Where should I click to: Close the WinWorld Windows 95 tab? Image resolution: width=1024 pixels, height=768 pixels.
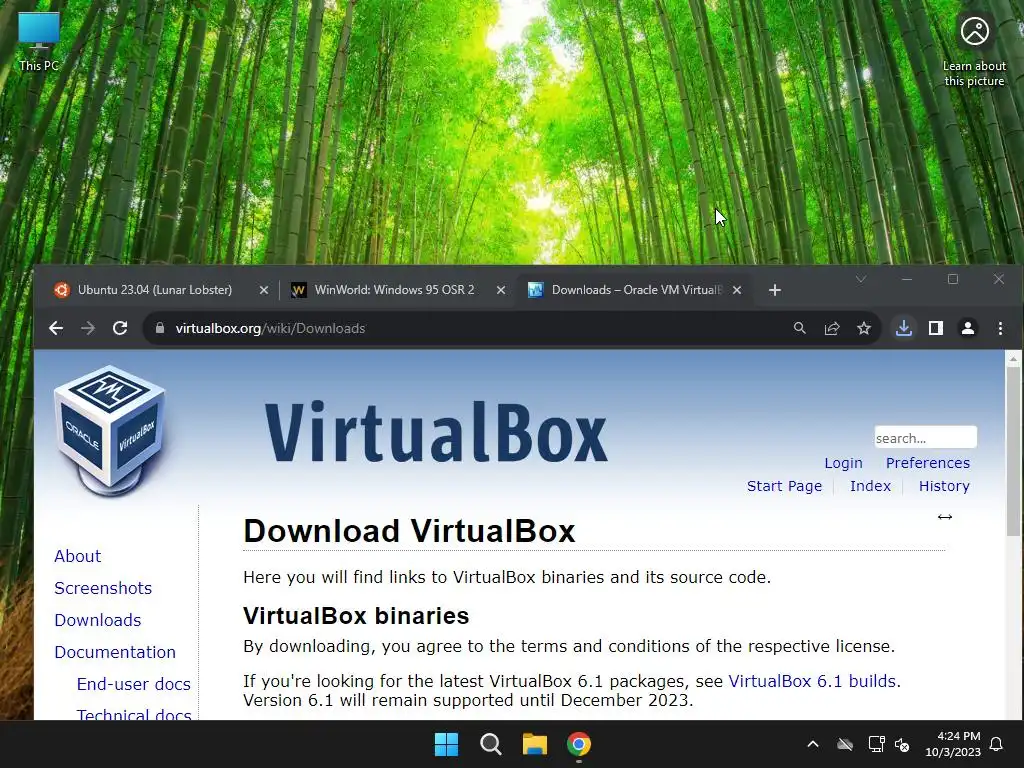(x=501, y=290)
